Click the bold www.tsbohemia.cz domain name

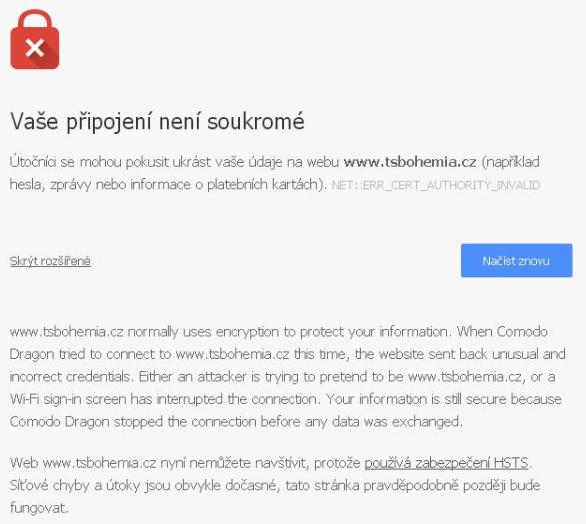tap(410, 162)
